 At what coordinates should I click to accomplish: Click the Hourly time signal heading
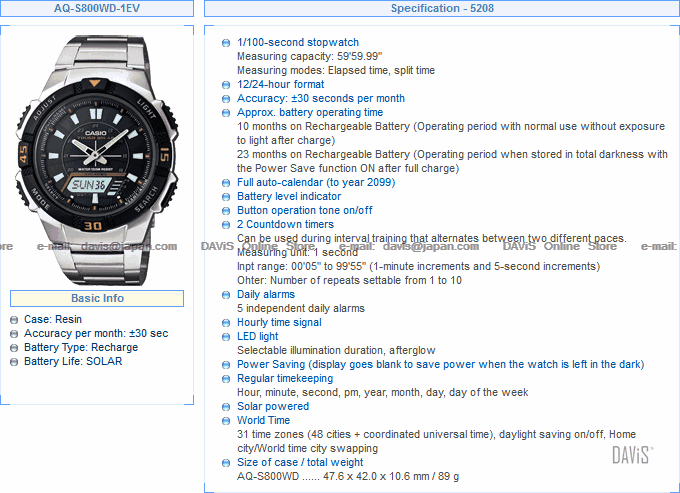[x=279, y=323]
